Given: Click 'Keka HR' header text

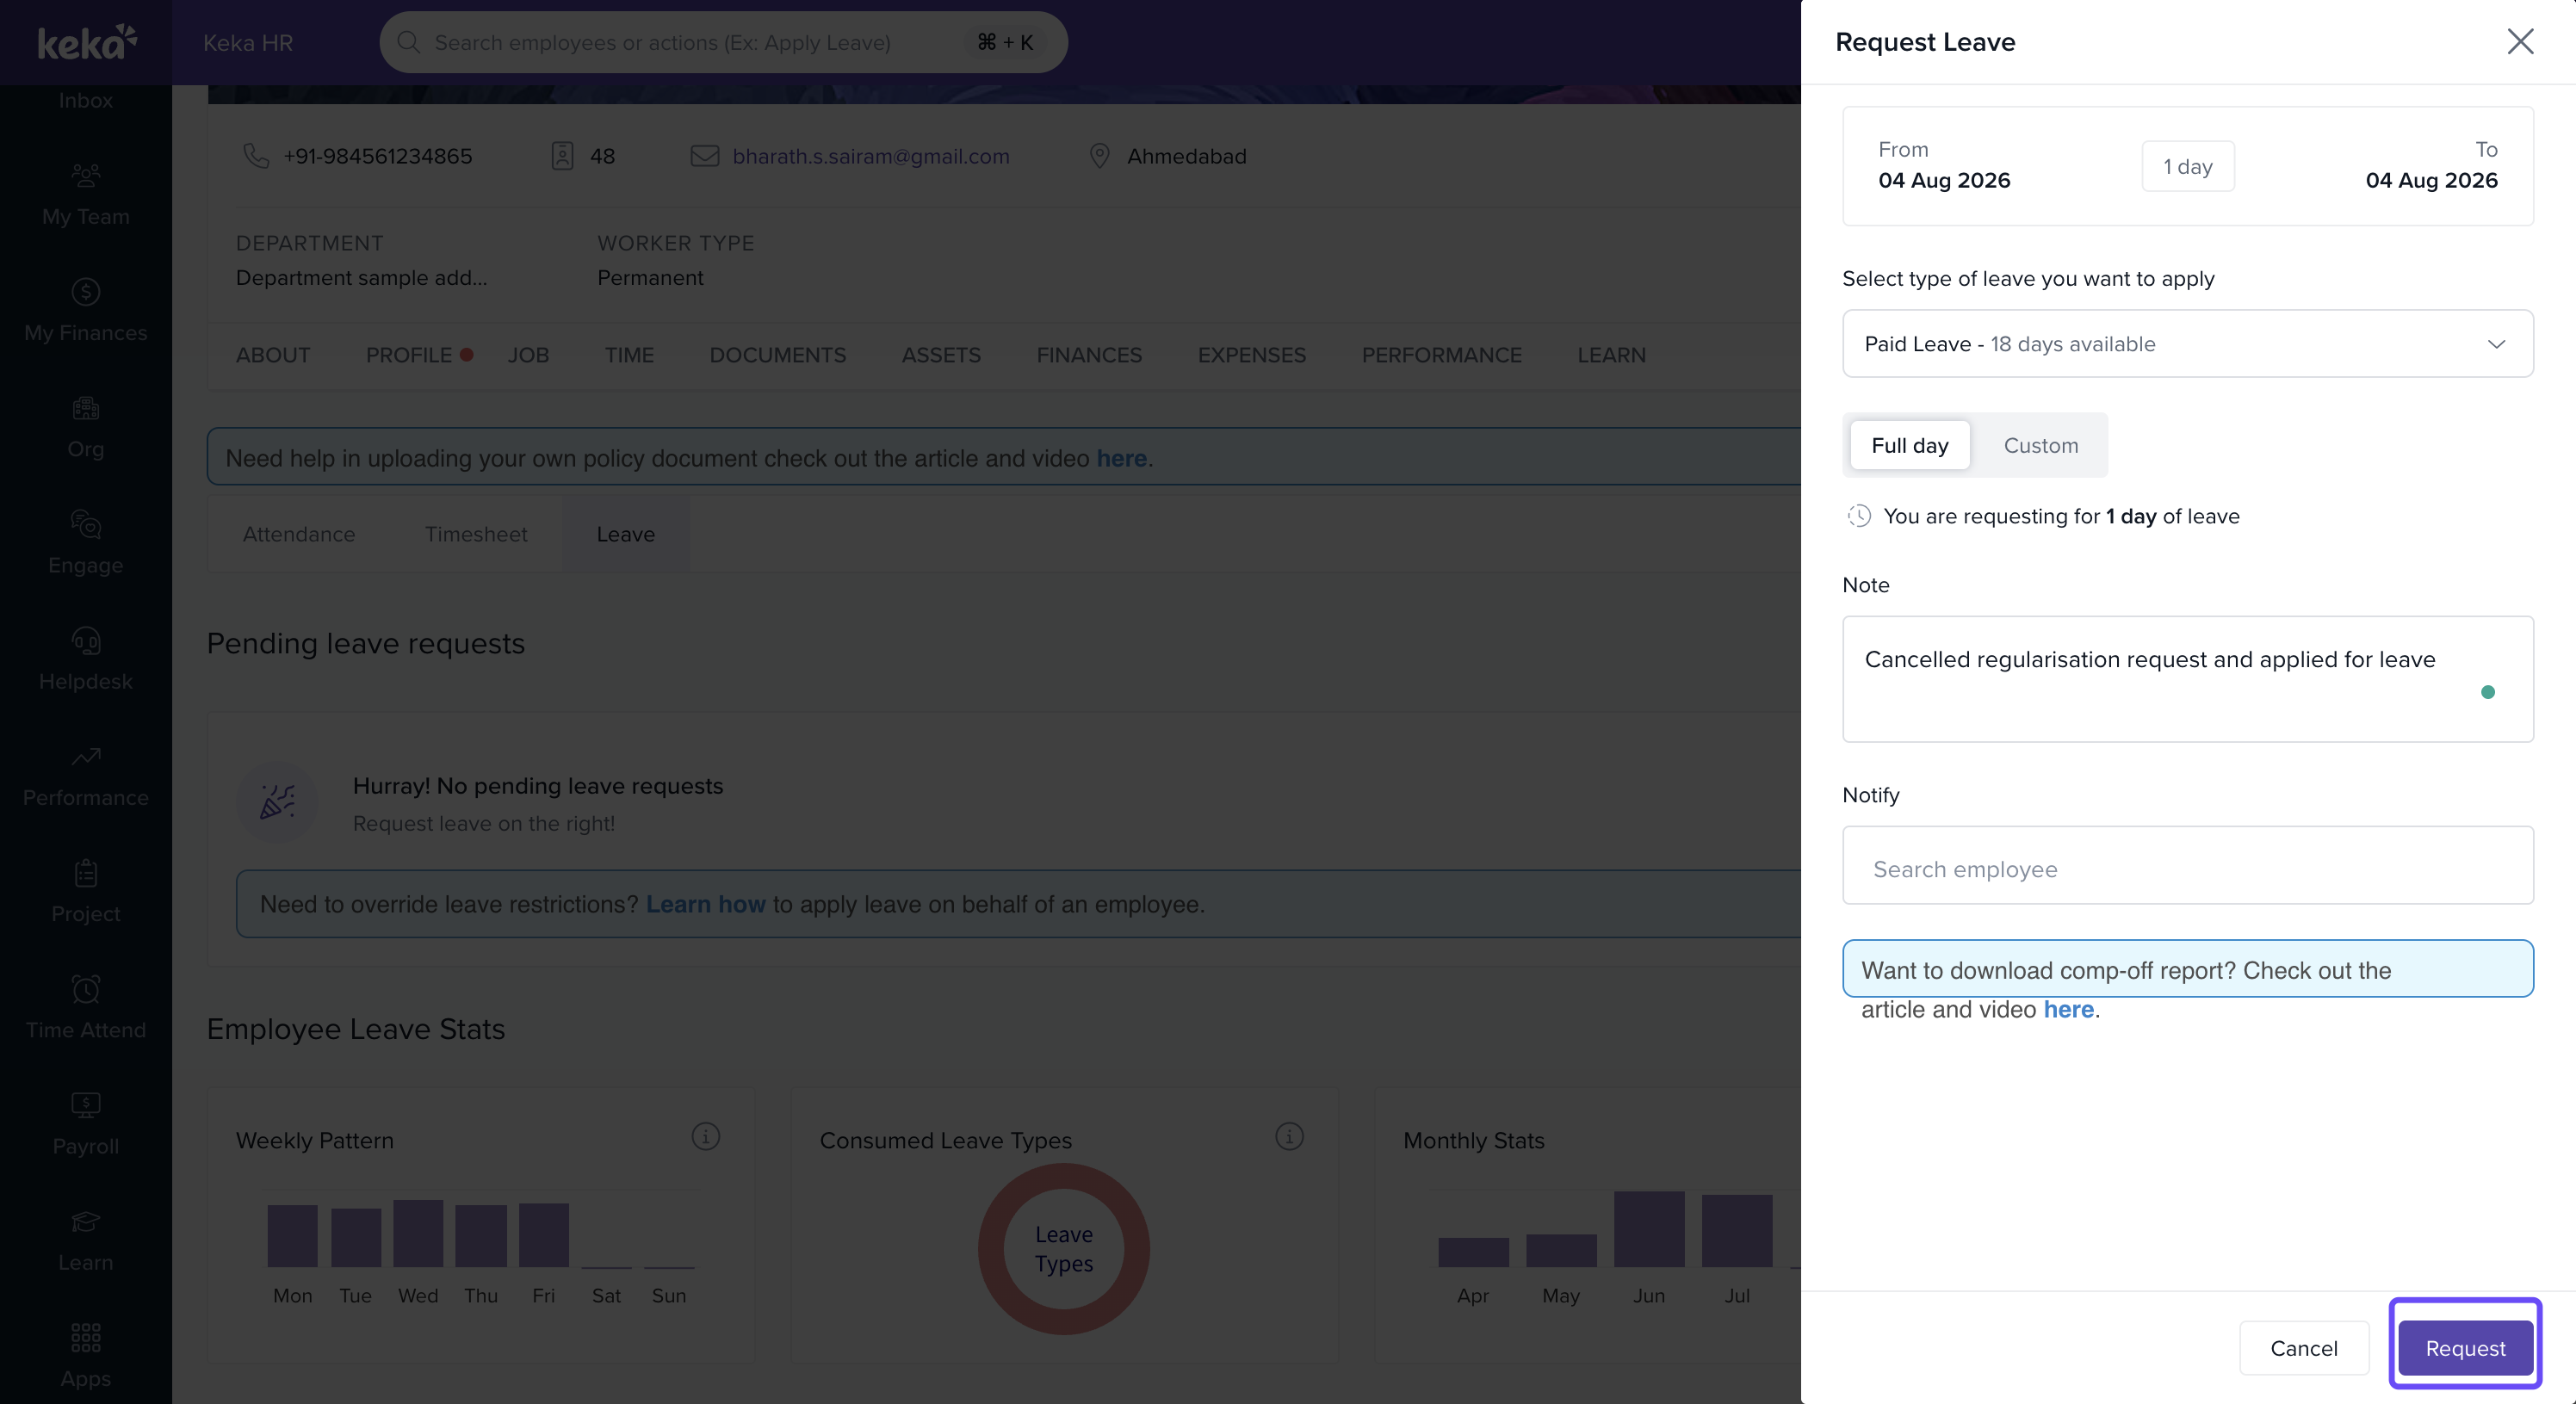Looking at the screenshot, I should point(248,42).
